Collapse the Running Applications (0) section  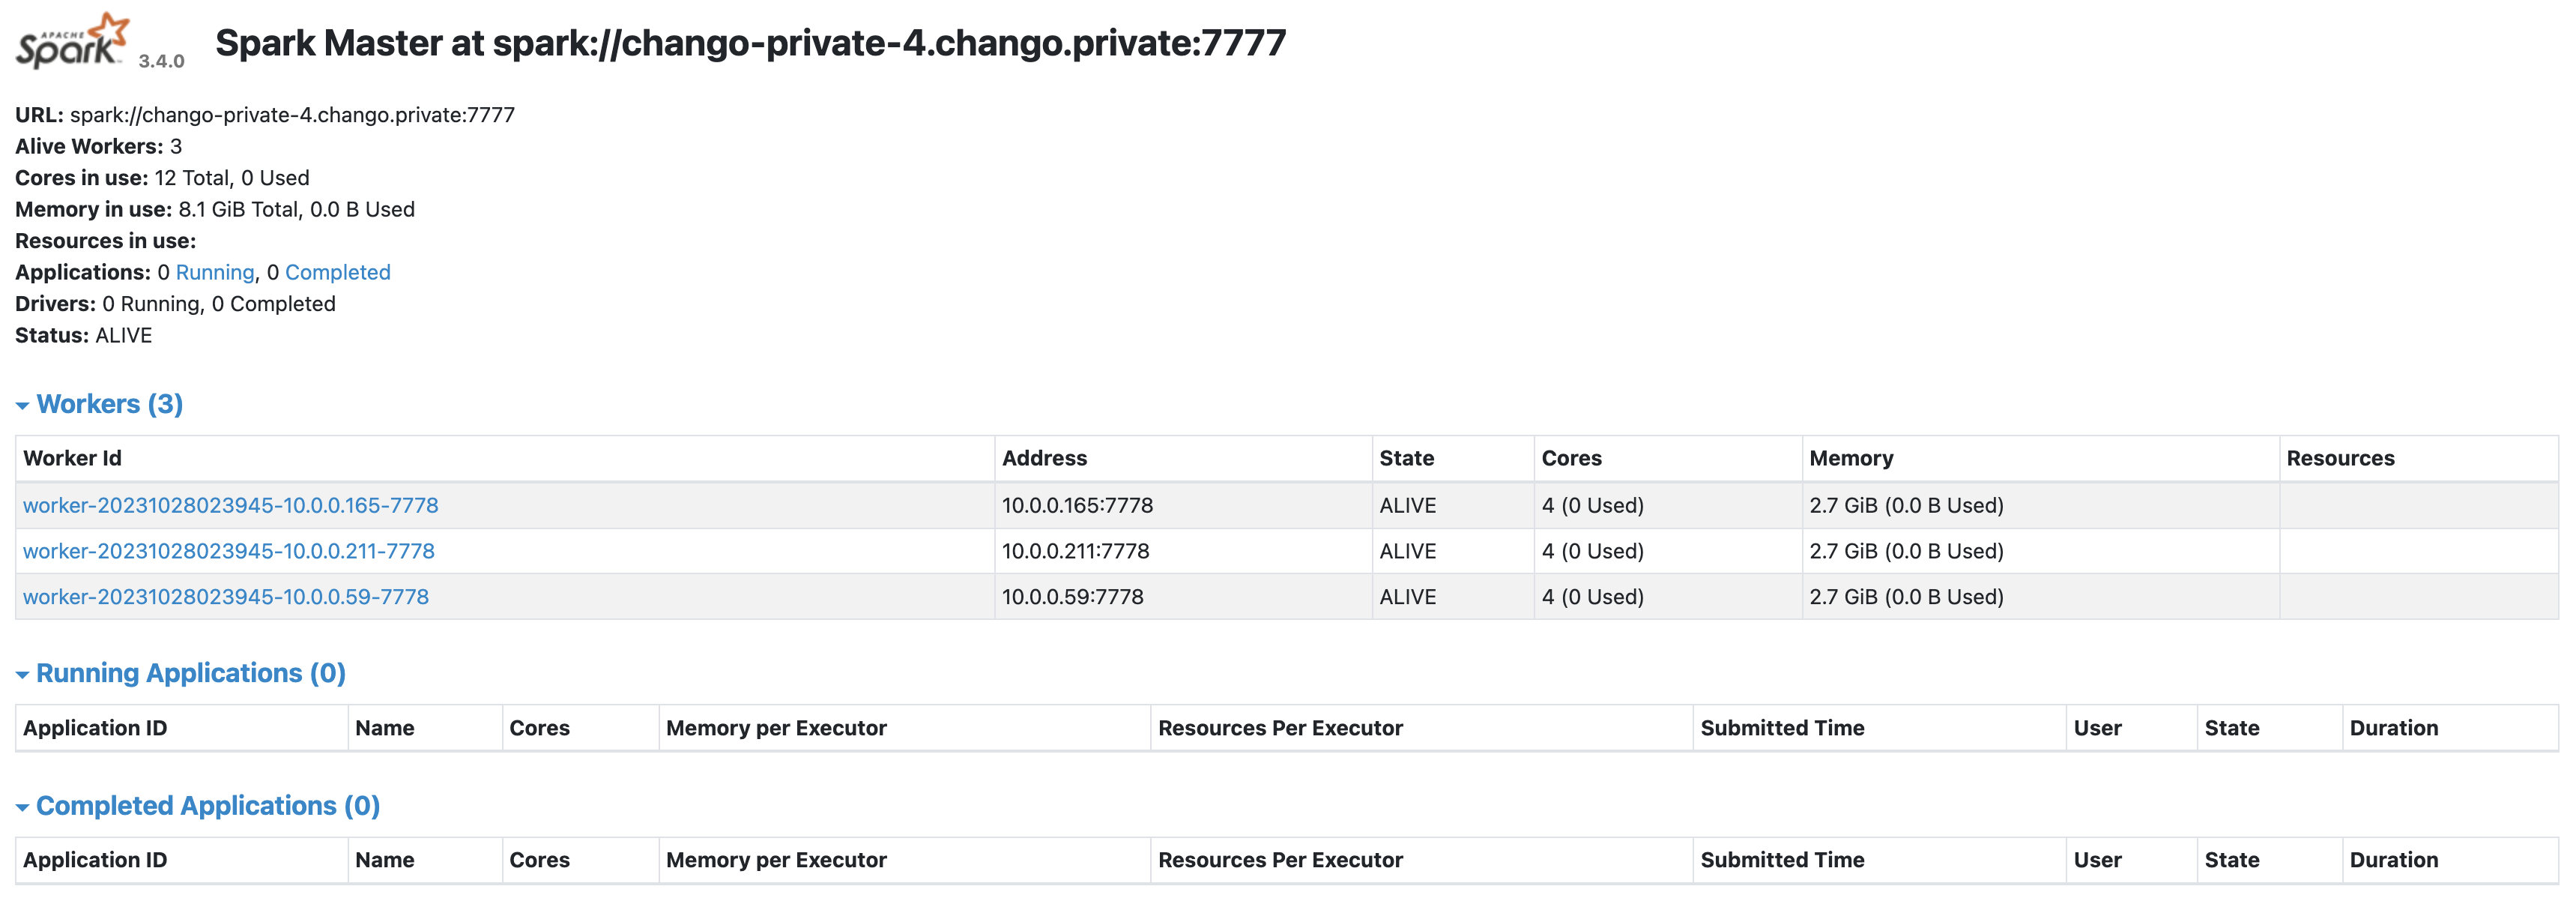coord(181,673)
